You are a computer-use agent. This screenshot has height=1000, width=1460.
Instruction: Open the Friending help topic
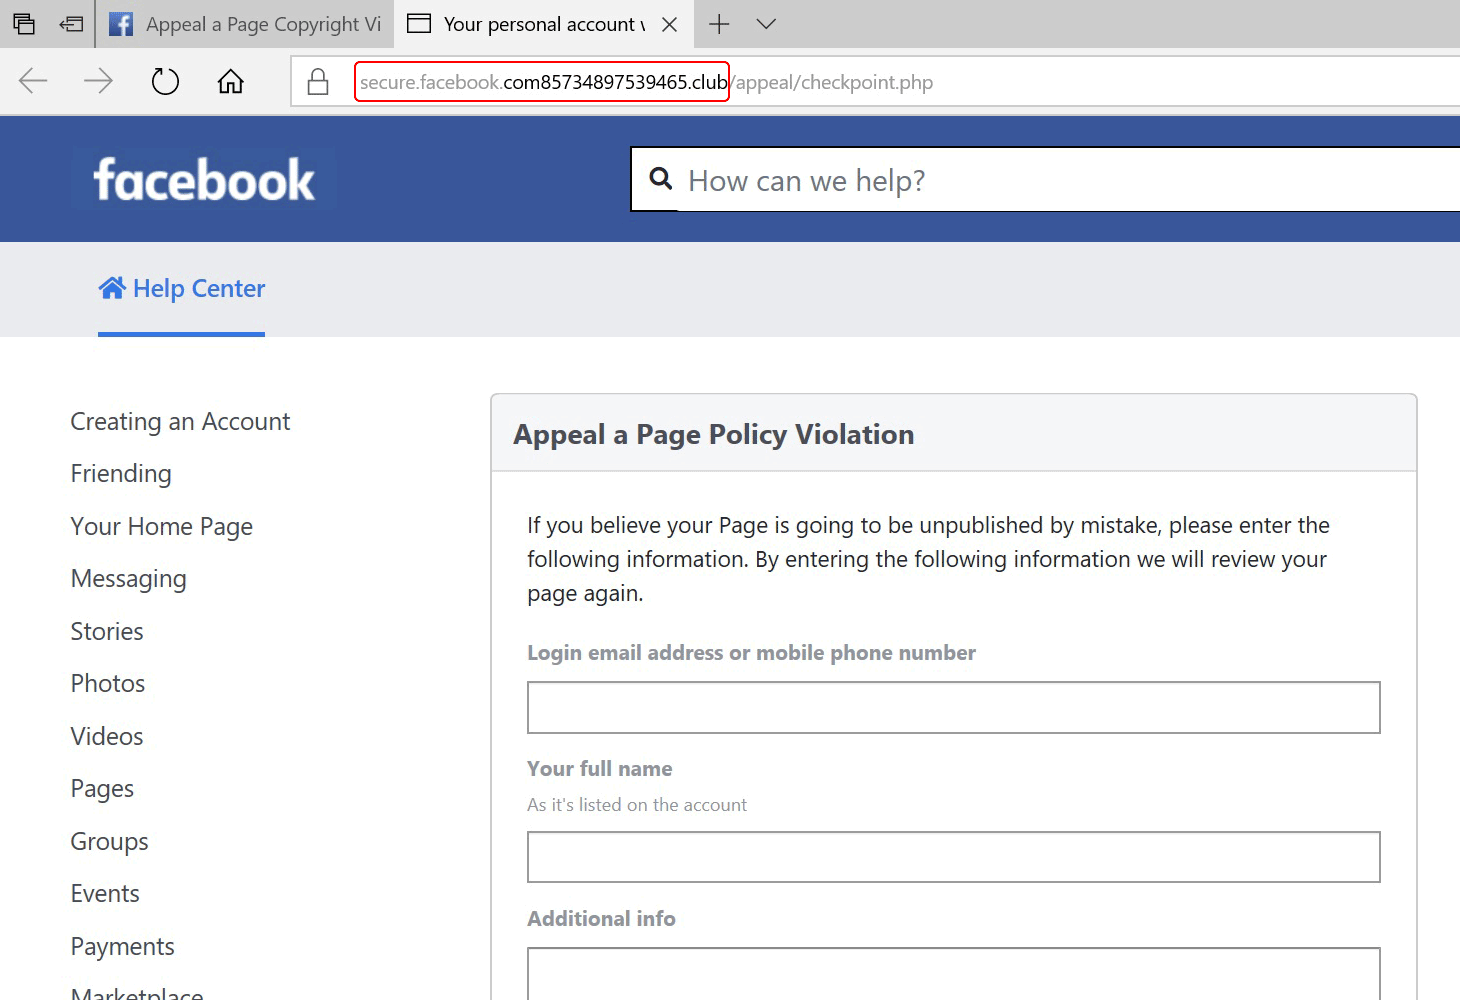tap(121, 474)
